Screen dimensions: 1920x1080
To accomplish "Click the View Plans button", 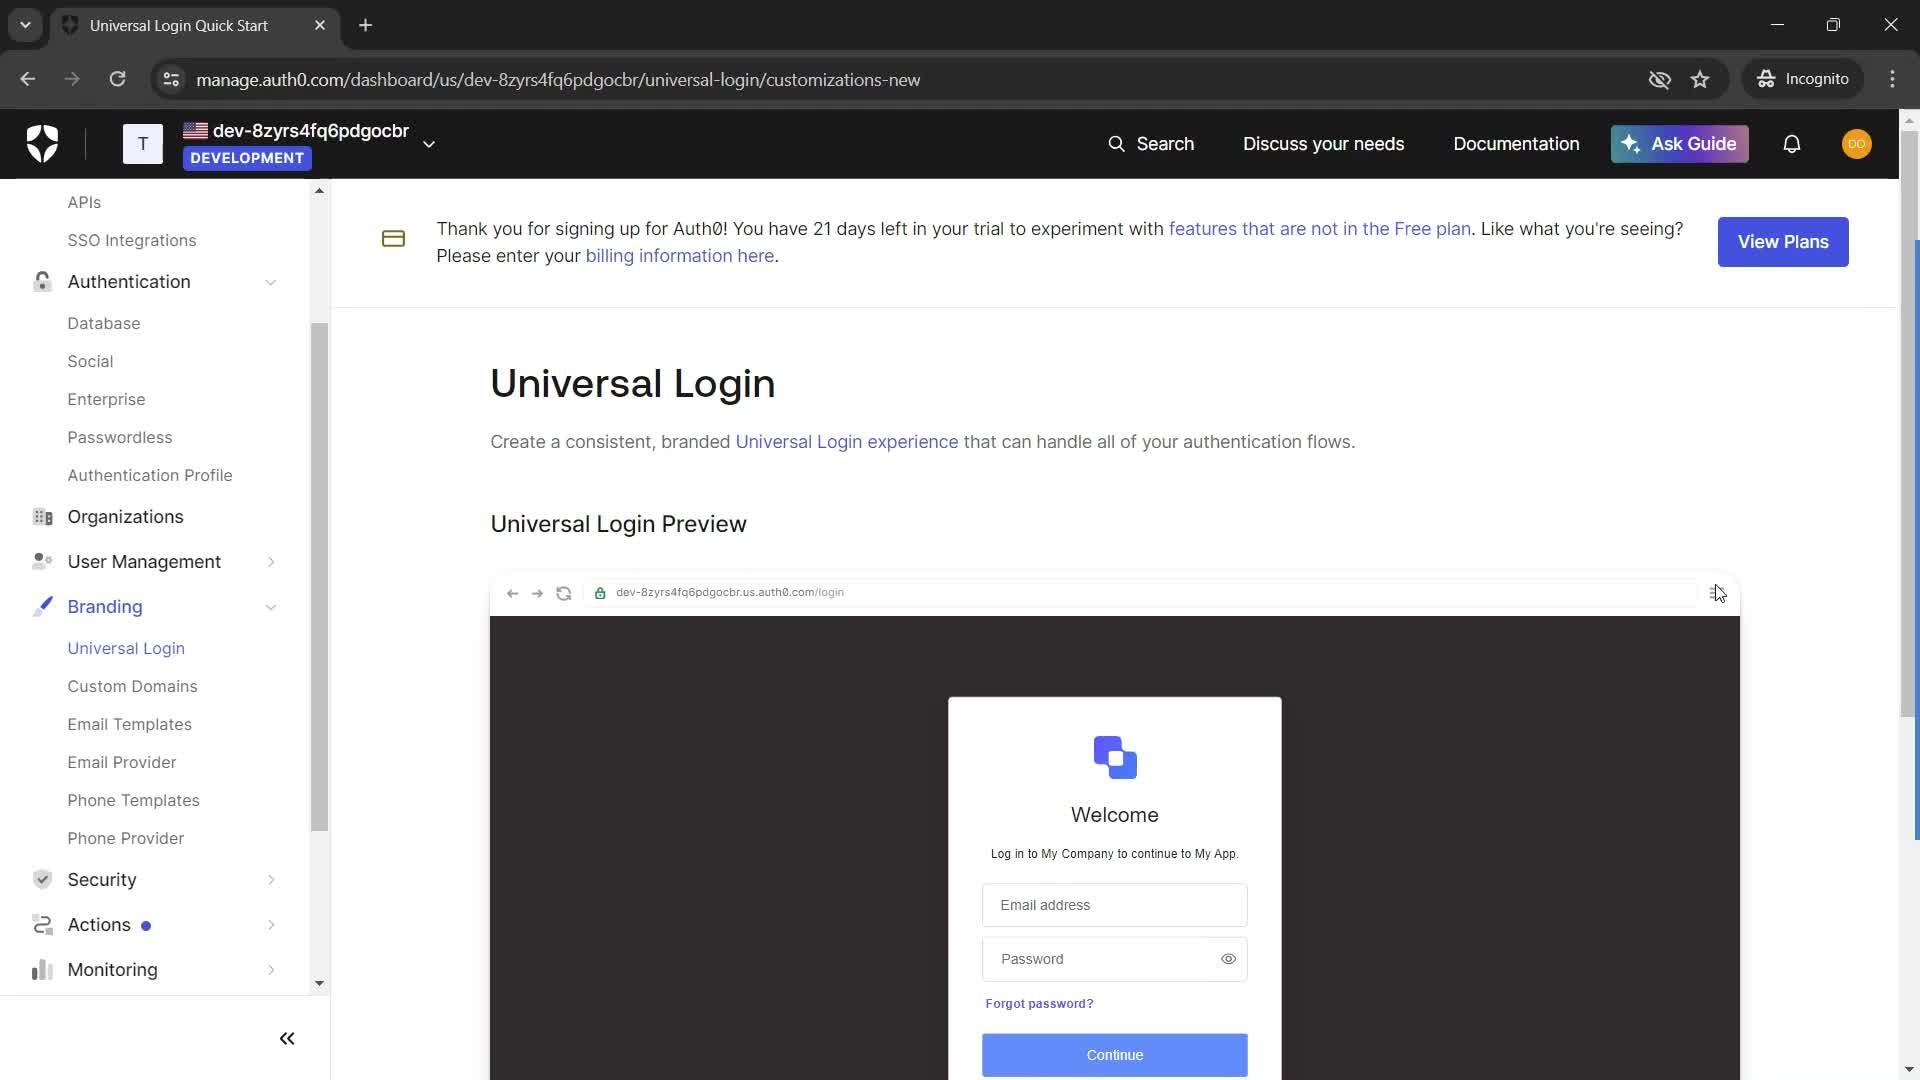I will click(1783, 242).
